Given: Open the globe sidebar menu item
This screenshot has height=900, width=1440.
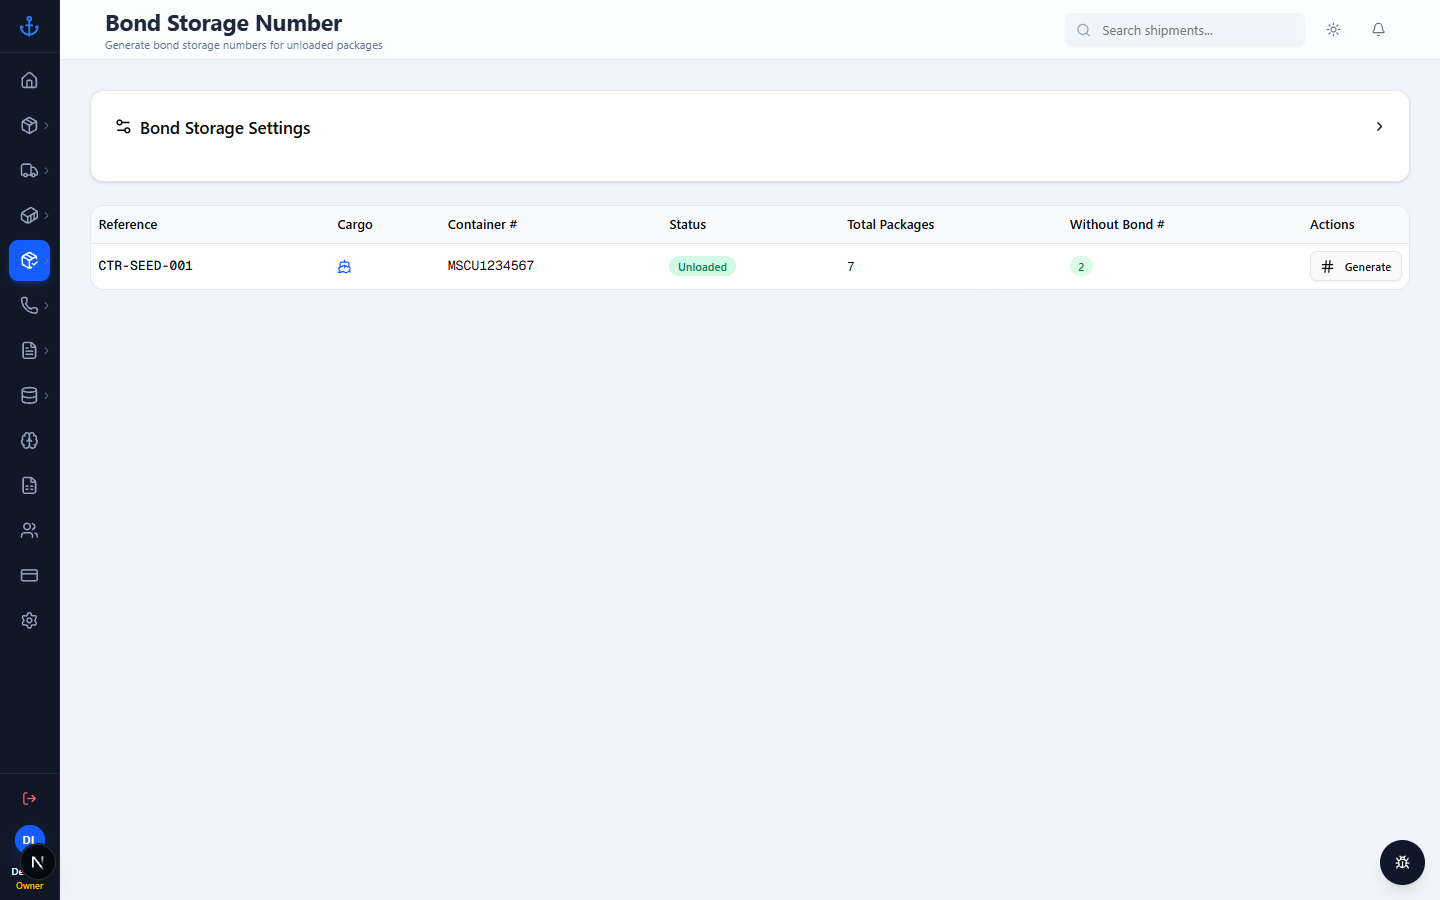Looking at the screenshot, I should (29, 440).
